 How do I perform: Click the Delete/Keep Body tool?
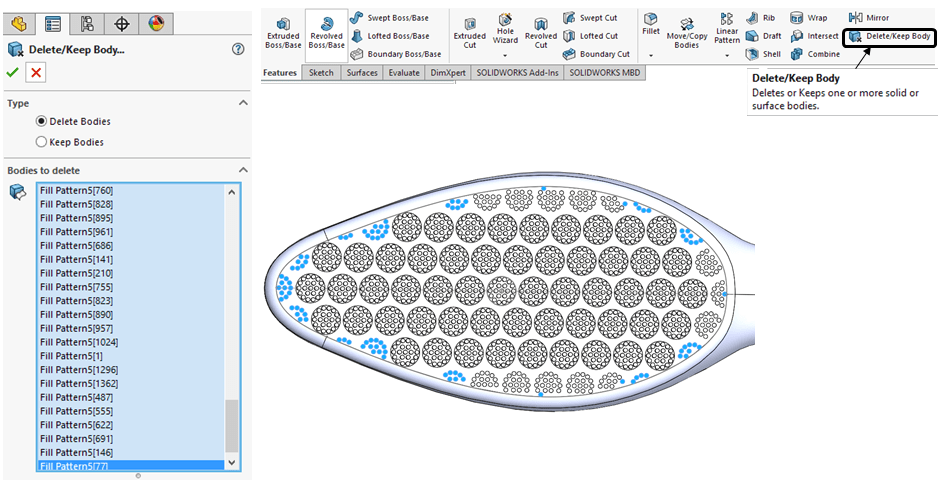coord(890,37)
